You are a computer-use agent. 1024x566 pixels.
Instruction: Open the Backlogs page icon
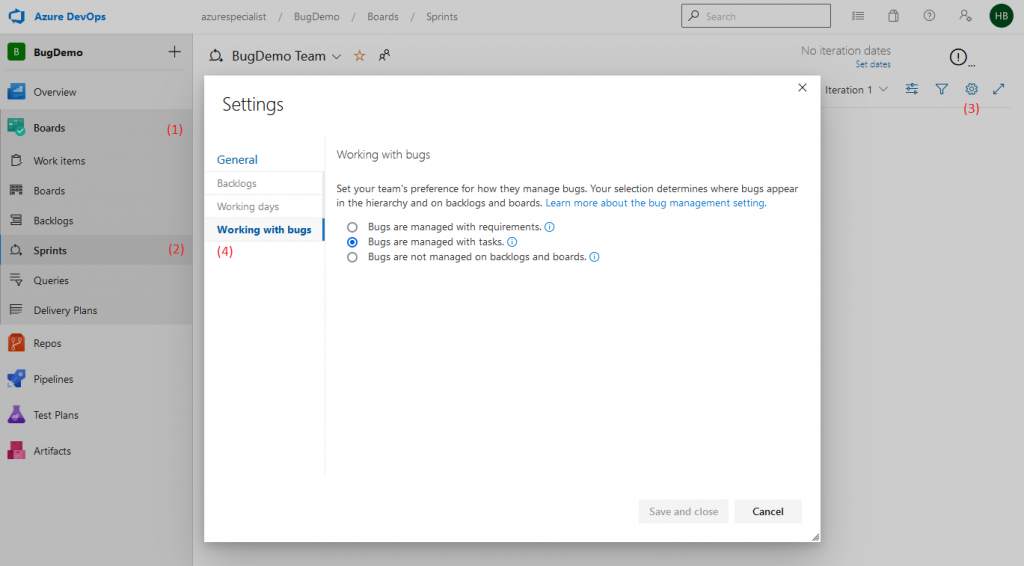(x=16, y=221)
